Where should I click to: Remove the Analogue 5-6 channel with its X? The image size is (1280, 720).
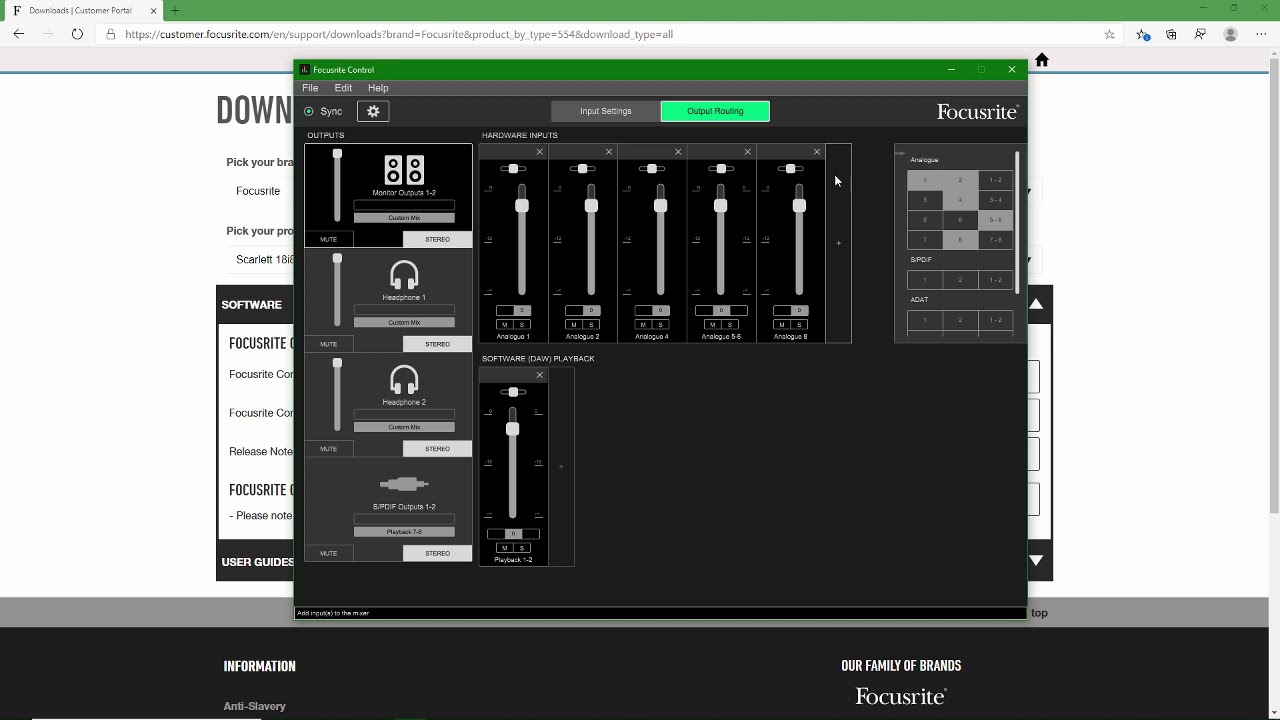[747, 152]
